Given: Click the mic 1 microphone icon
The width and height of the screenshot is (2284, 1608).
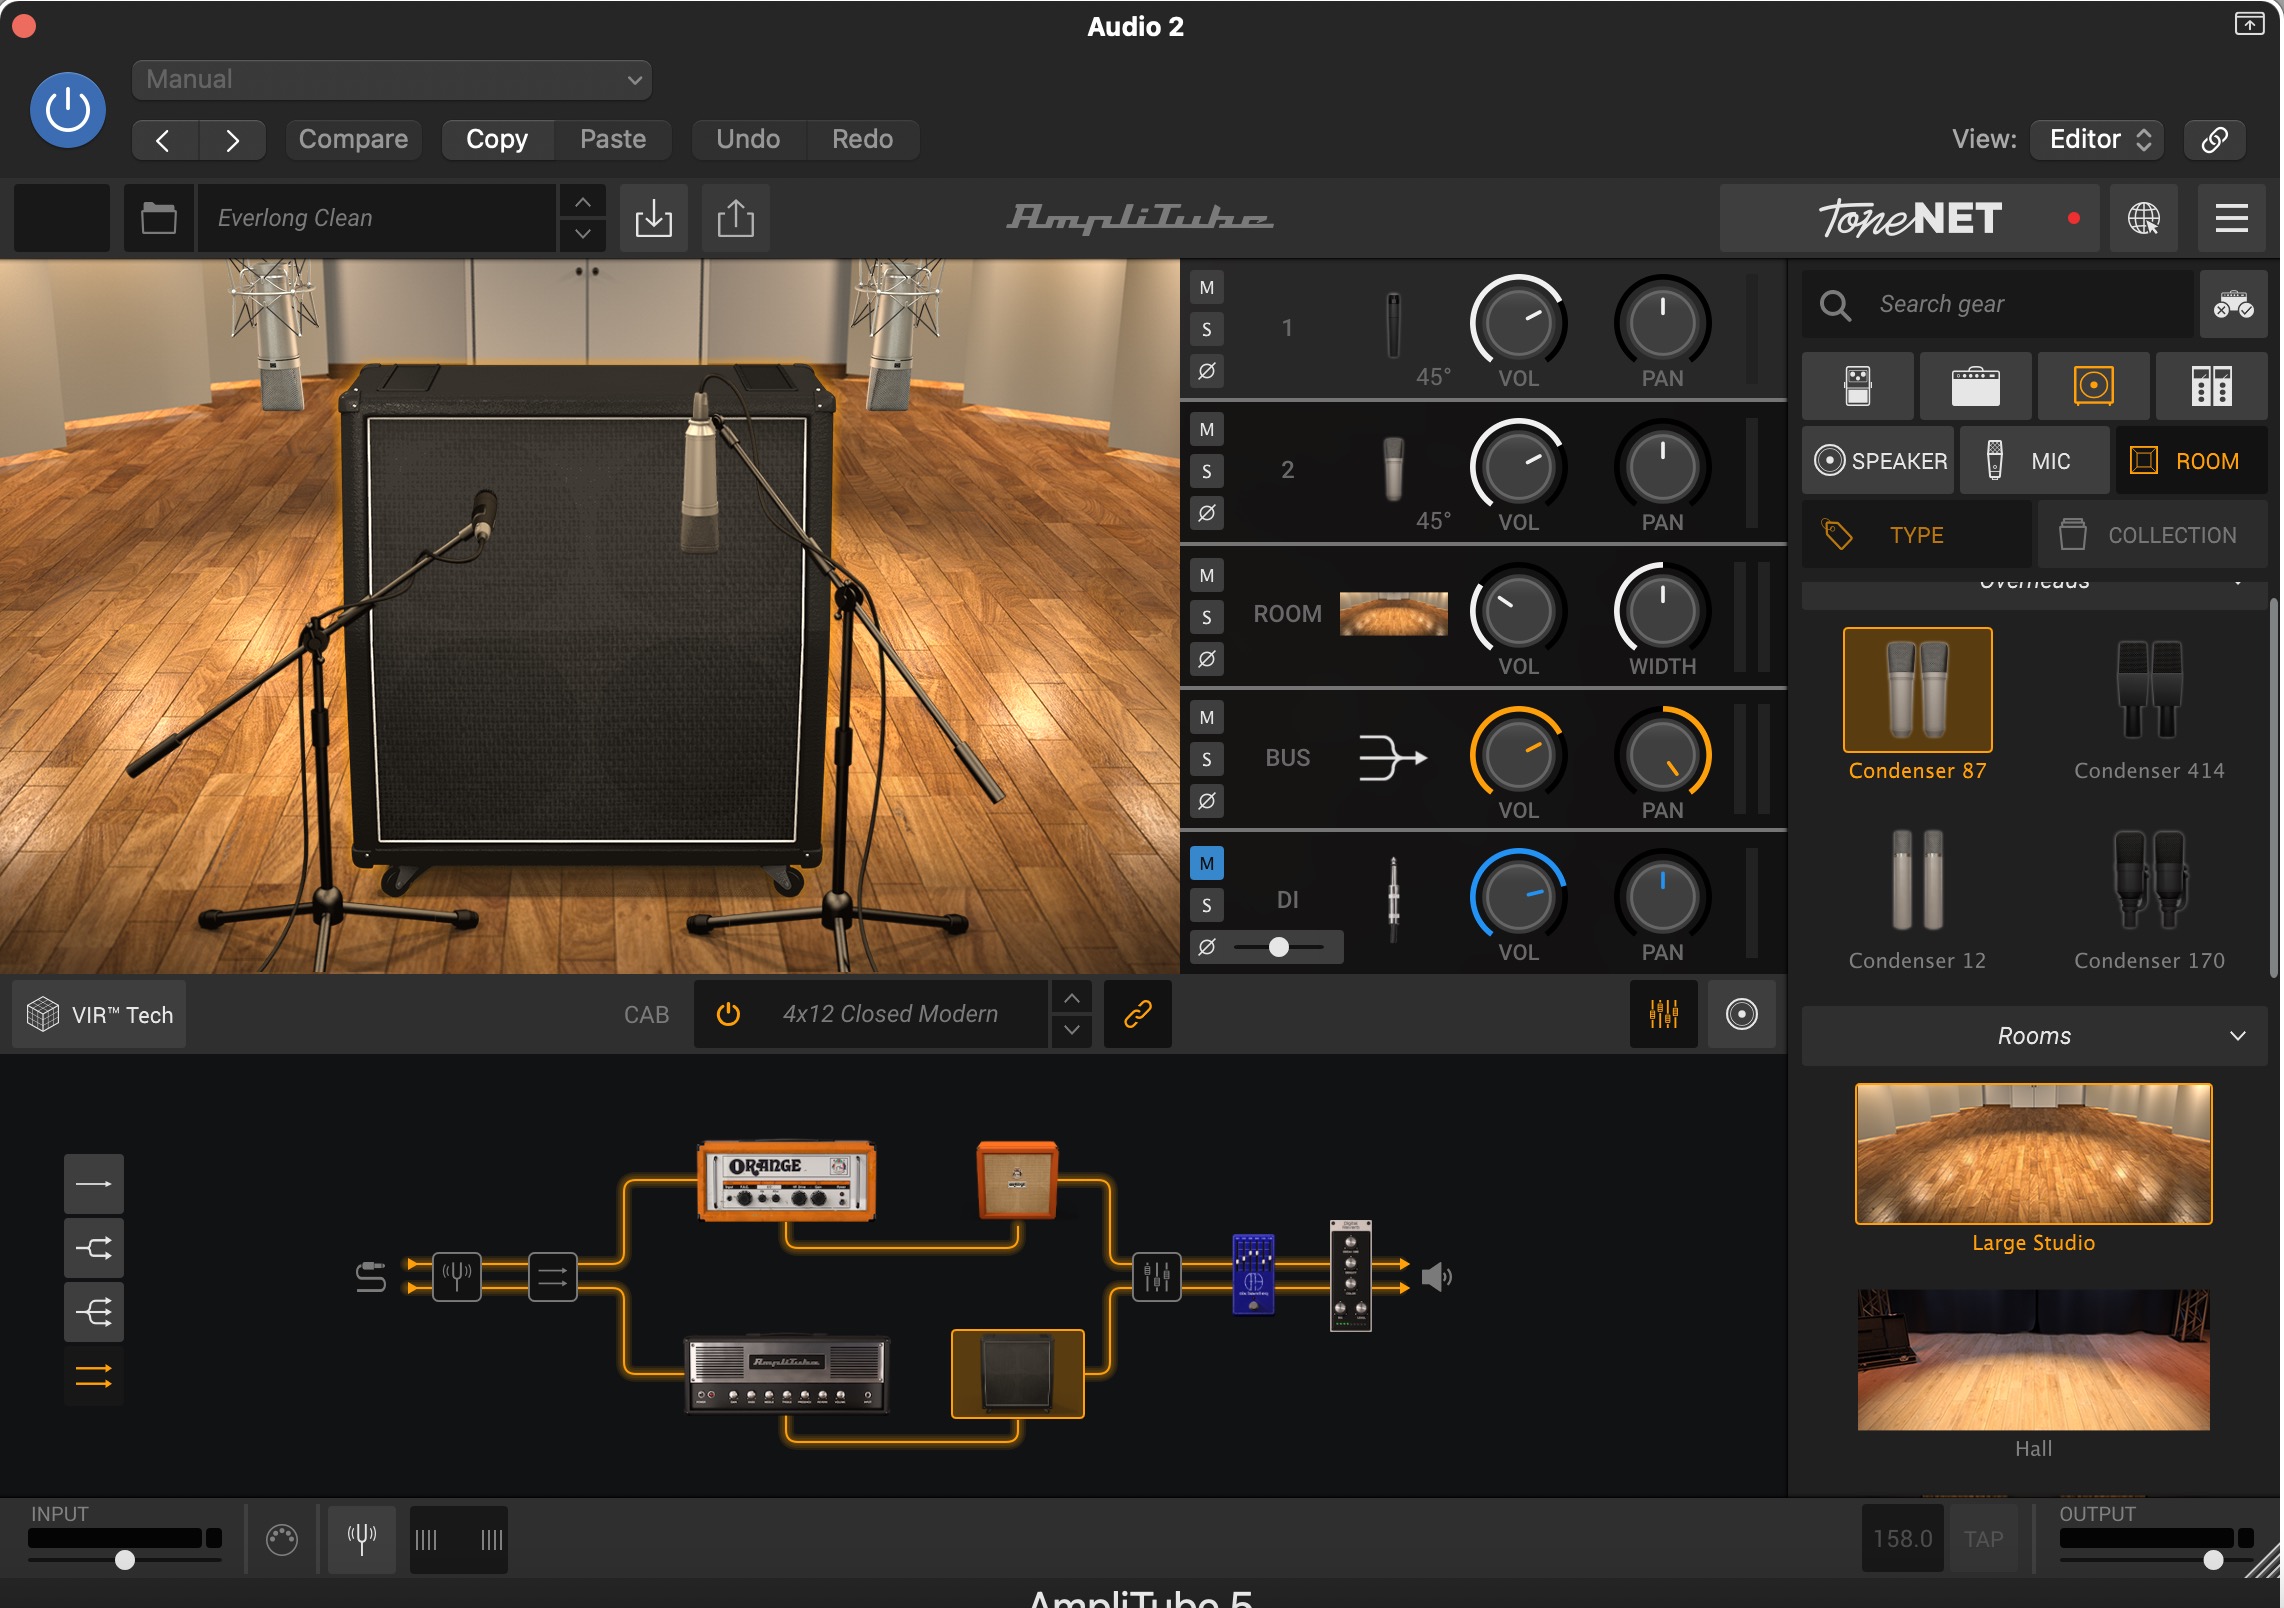Looking at the screenshot, I should coord(1393,326).
